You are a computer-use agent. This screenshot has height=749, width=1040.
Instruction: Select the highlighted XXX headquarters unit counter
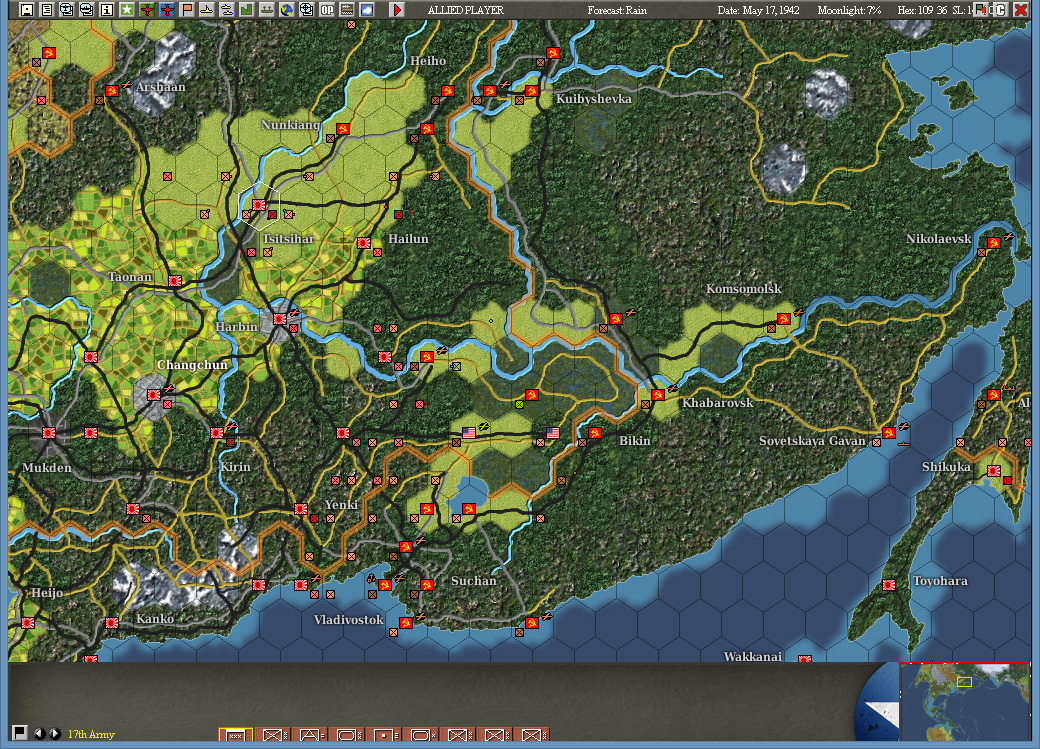pos(235,735)
